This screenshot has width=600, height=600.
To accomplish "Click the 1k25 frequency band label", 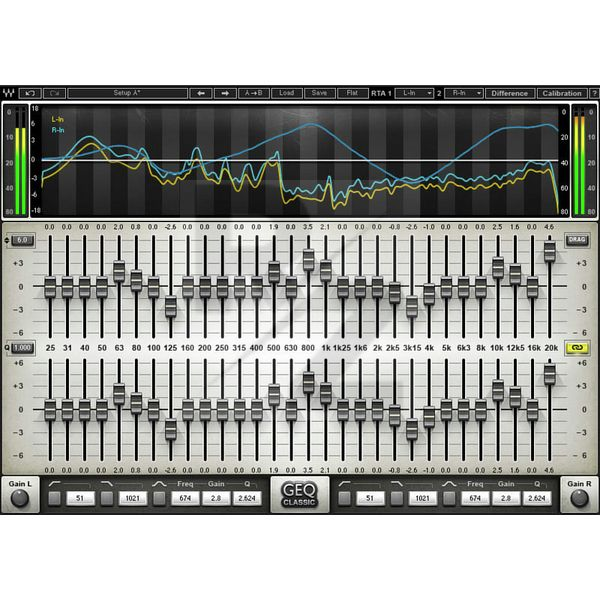I will coord(342,348).
